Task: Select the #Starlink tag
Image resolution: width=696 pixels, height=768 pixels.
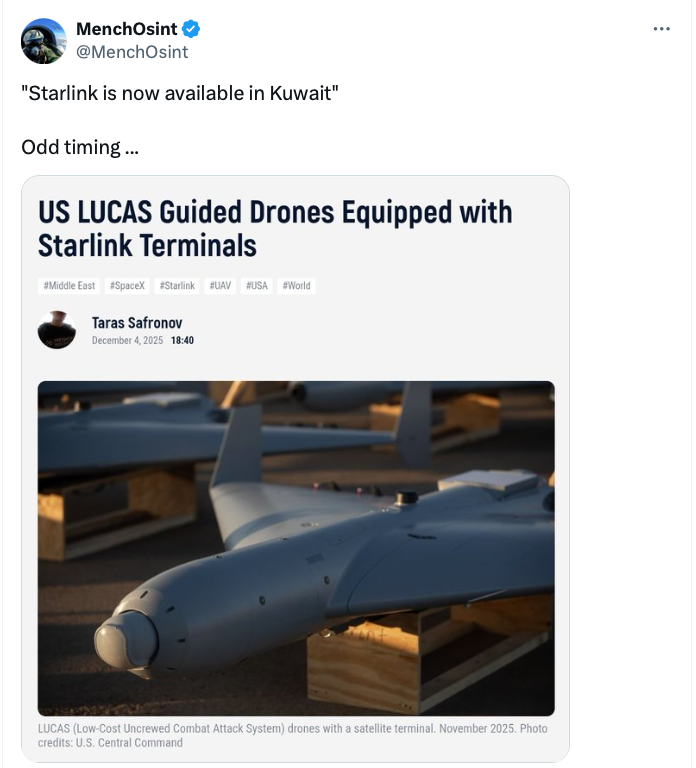Action: [177, 286]
